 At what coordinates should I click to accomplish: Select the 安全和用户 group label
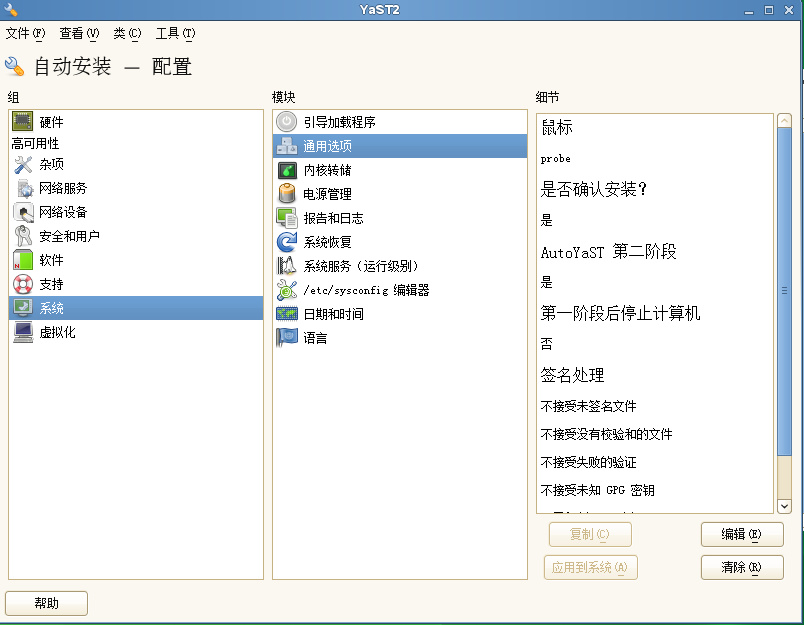coord(69,236)
